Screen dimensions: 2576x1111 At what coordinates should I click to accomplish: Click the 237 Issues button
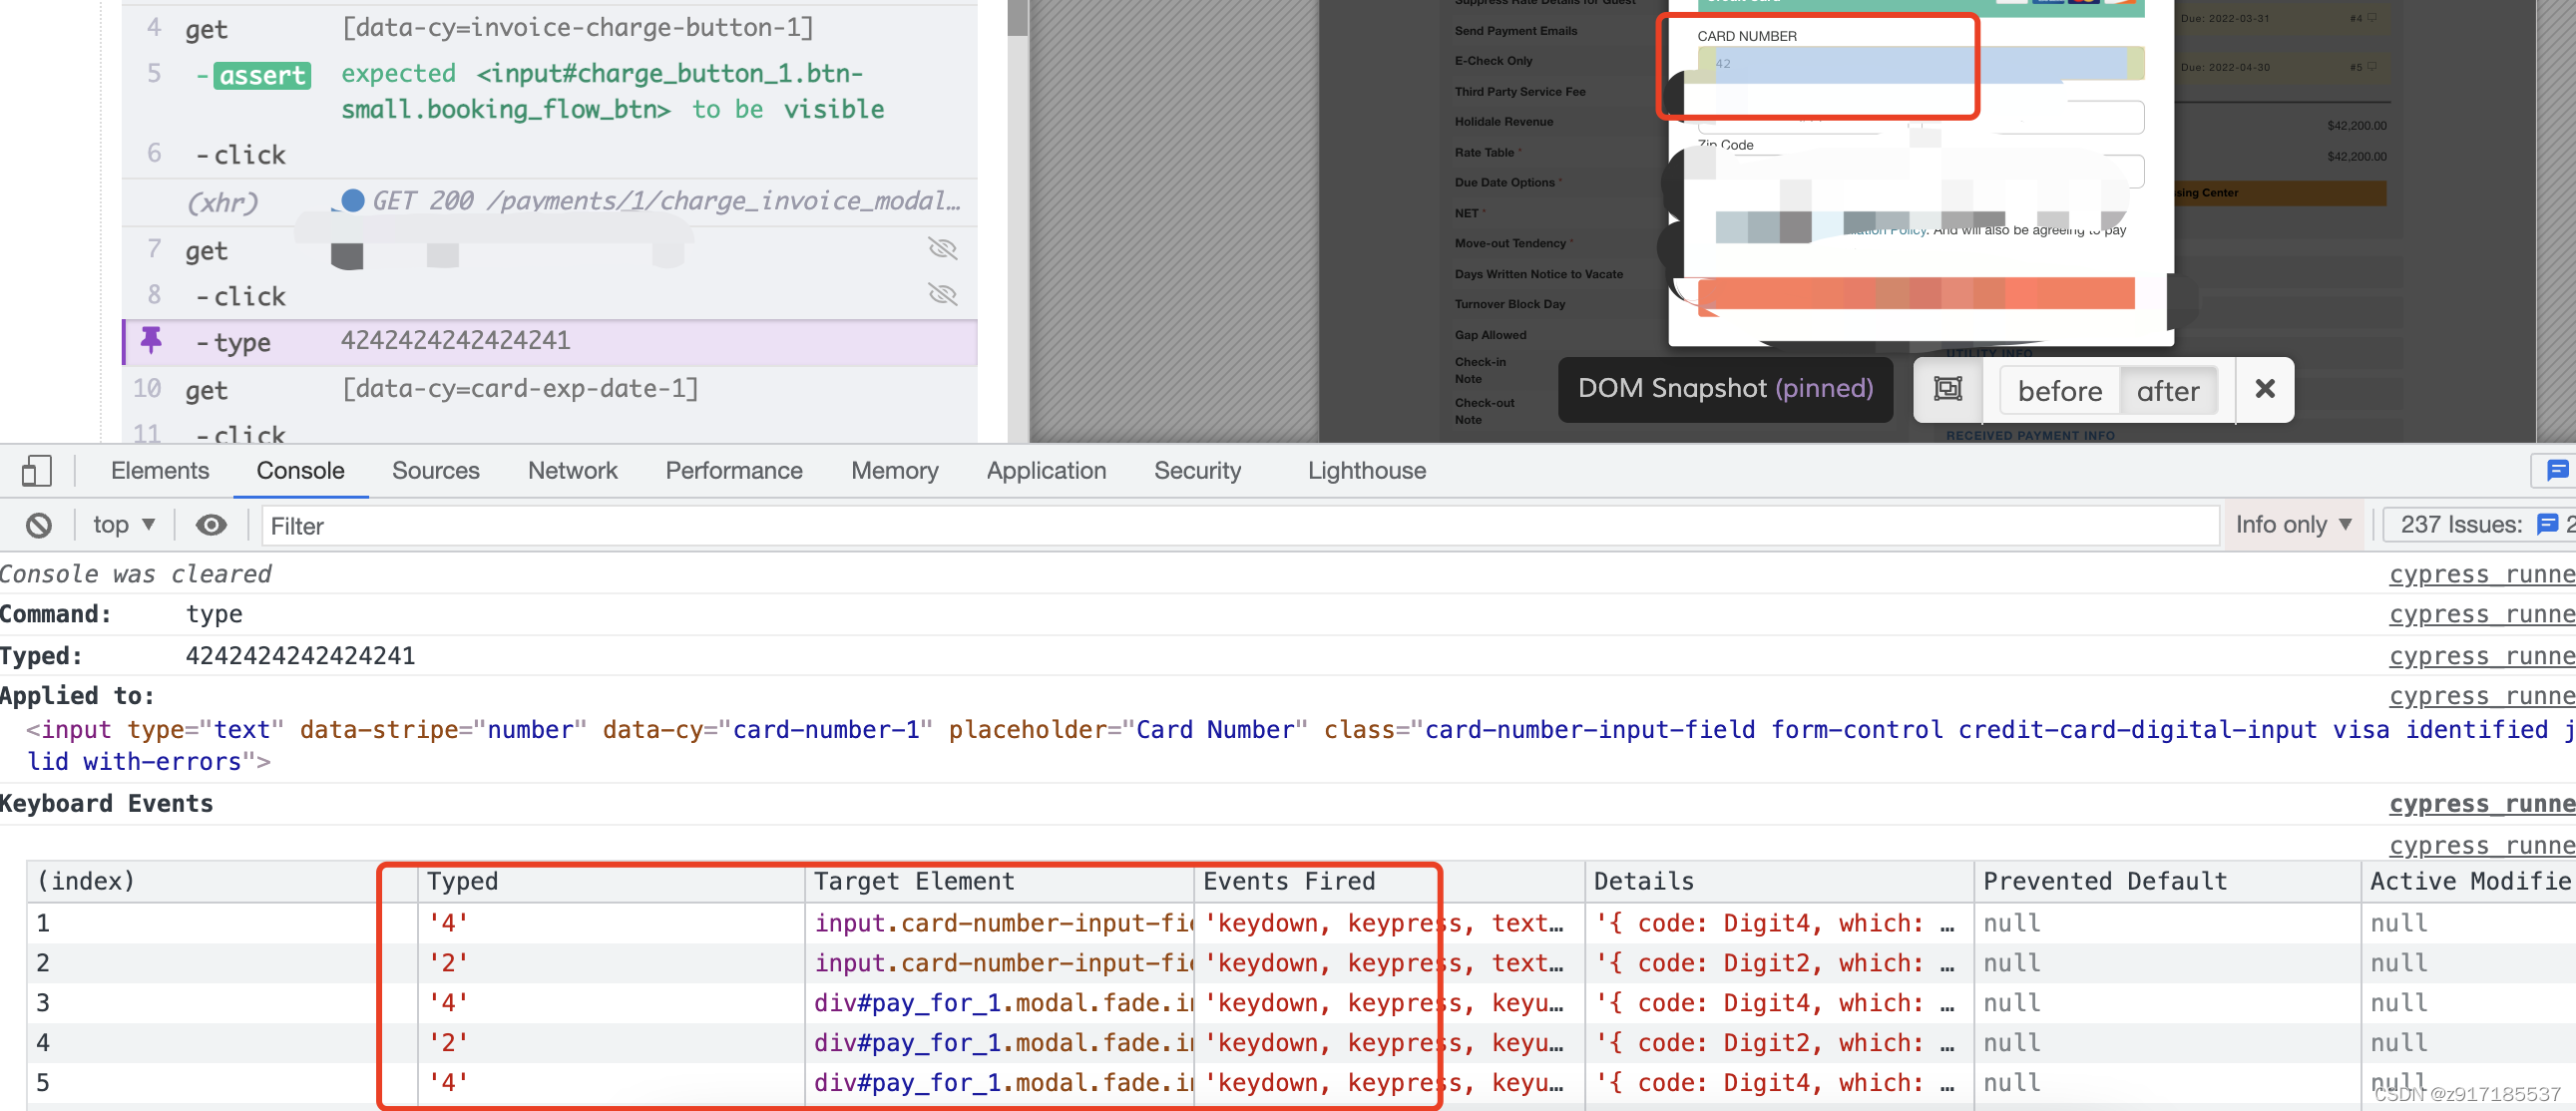2461,525
